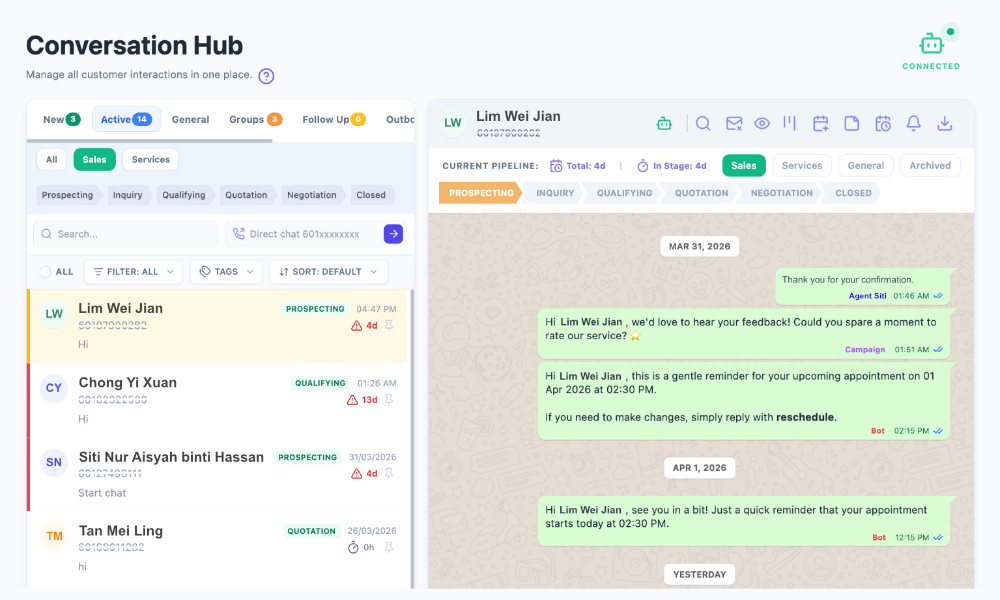The width and height of the screenshot is (1000, 600).
Task: Open the Filter: All dropdown
Action: tap(133, 272)
